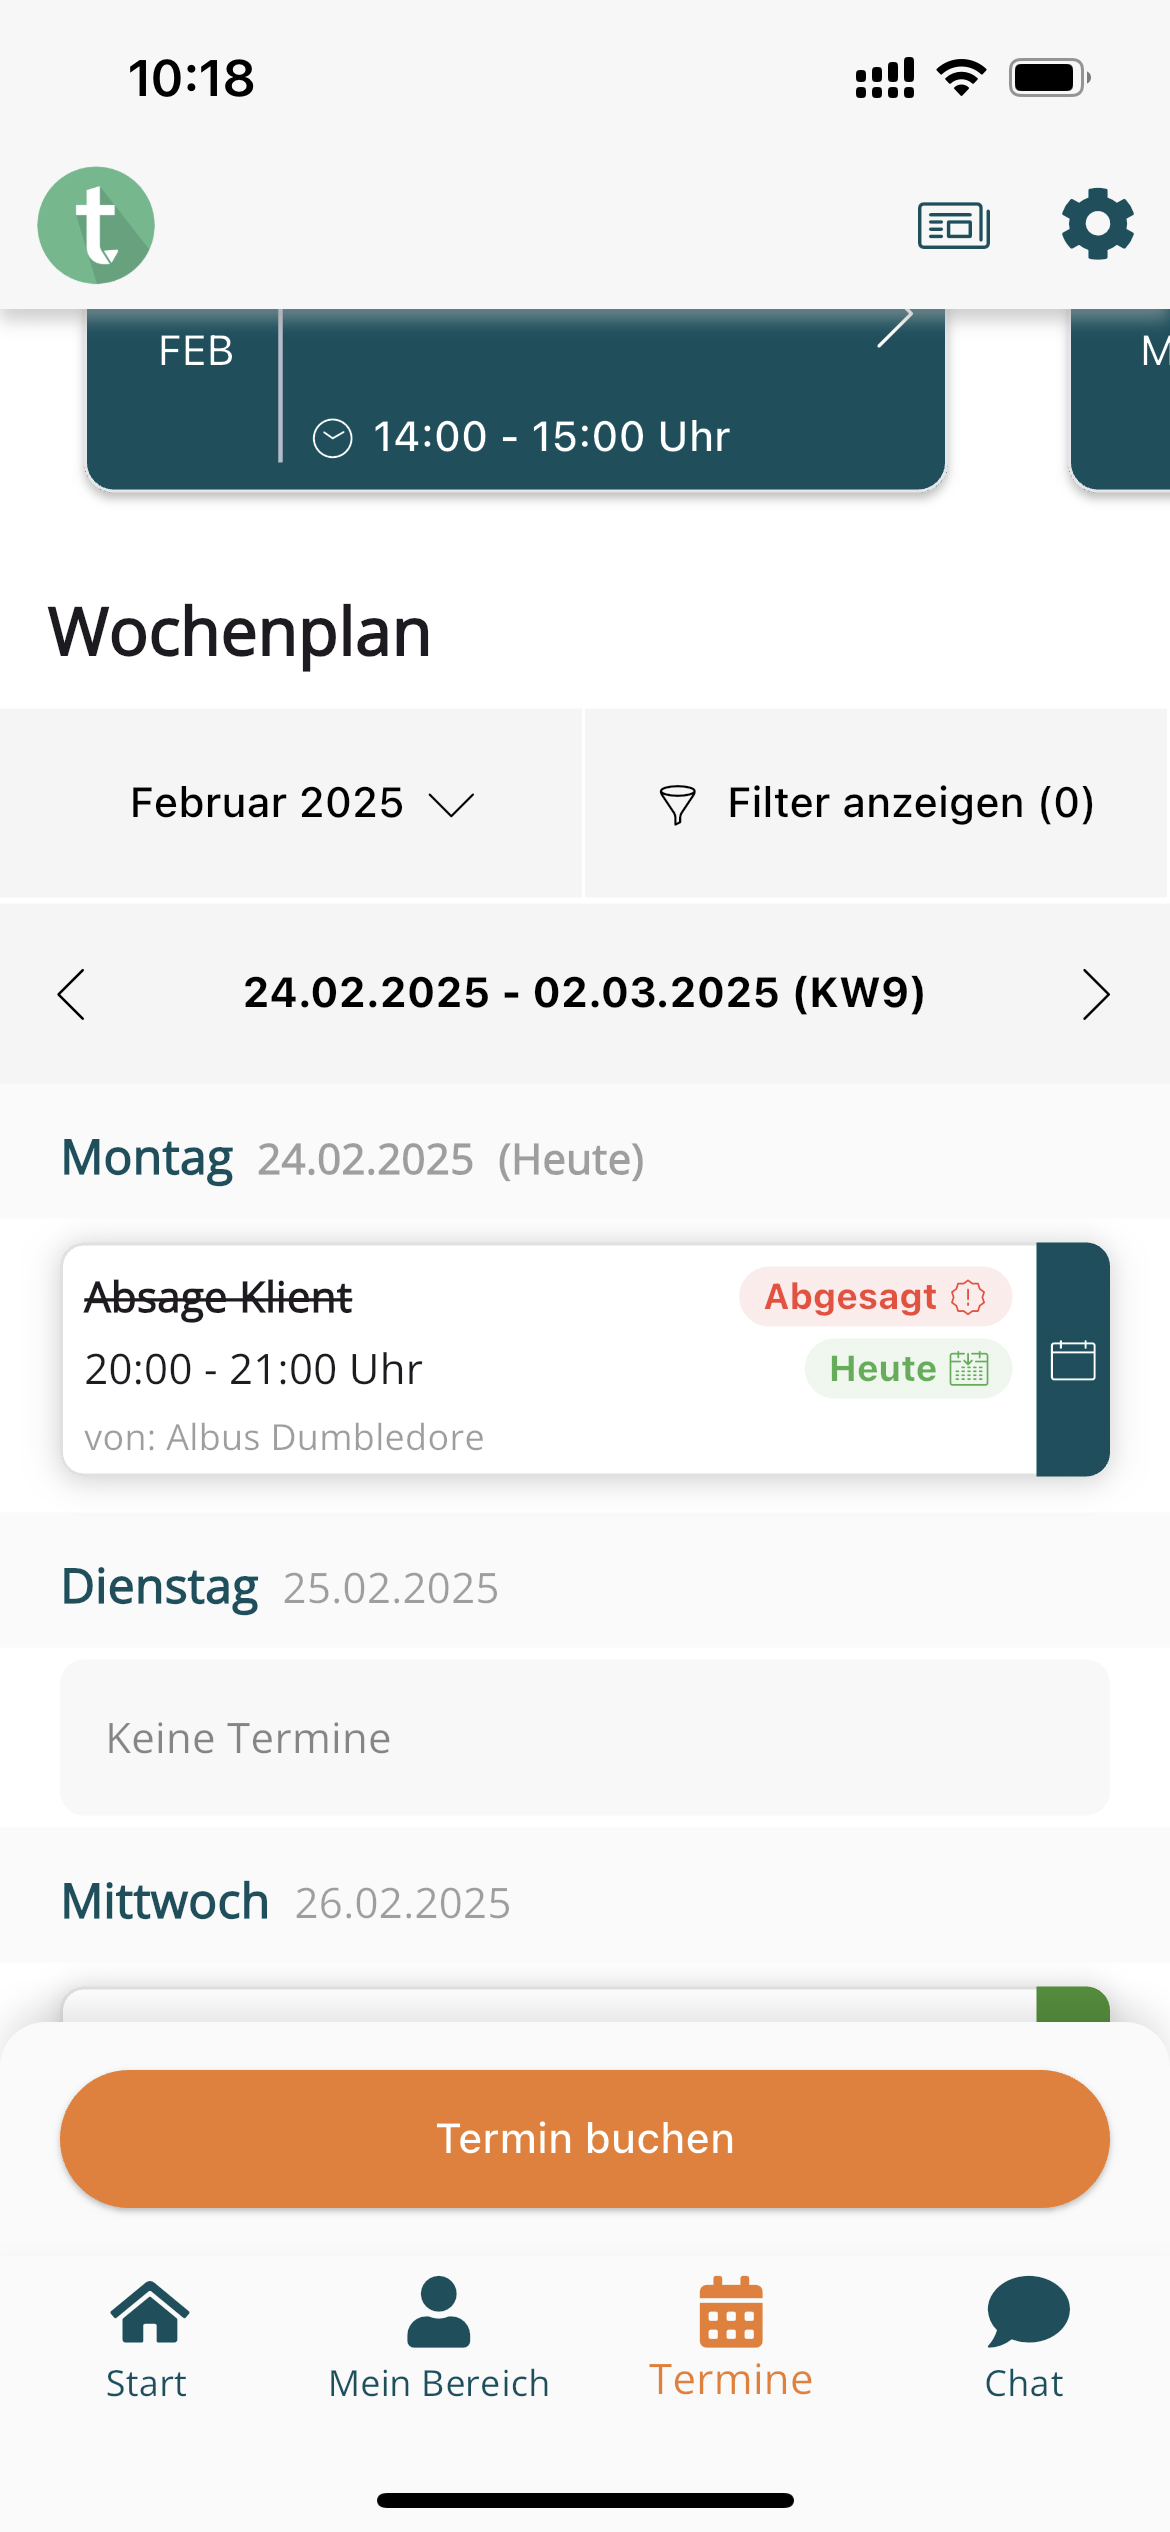Image resolution: width=1170 pixels, height=2532 pixels.
Task: Open settings via gear icon
Action: coord(1097,224)
